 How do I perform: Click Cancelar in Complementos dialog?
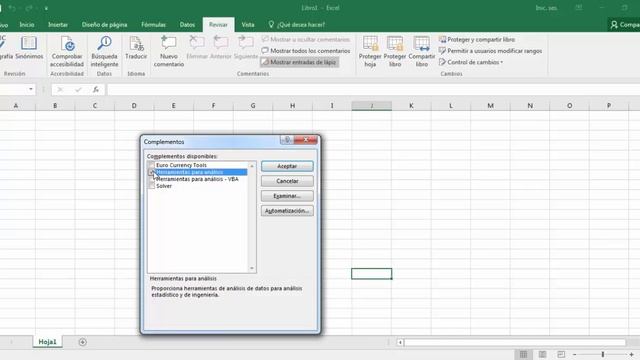pos(287,181)
